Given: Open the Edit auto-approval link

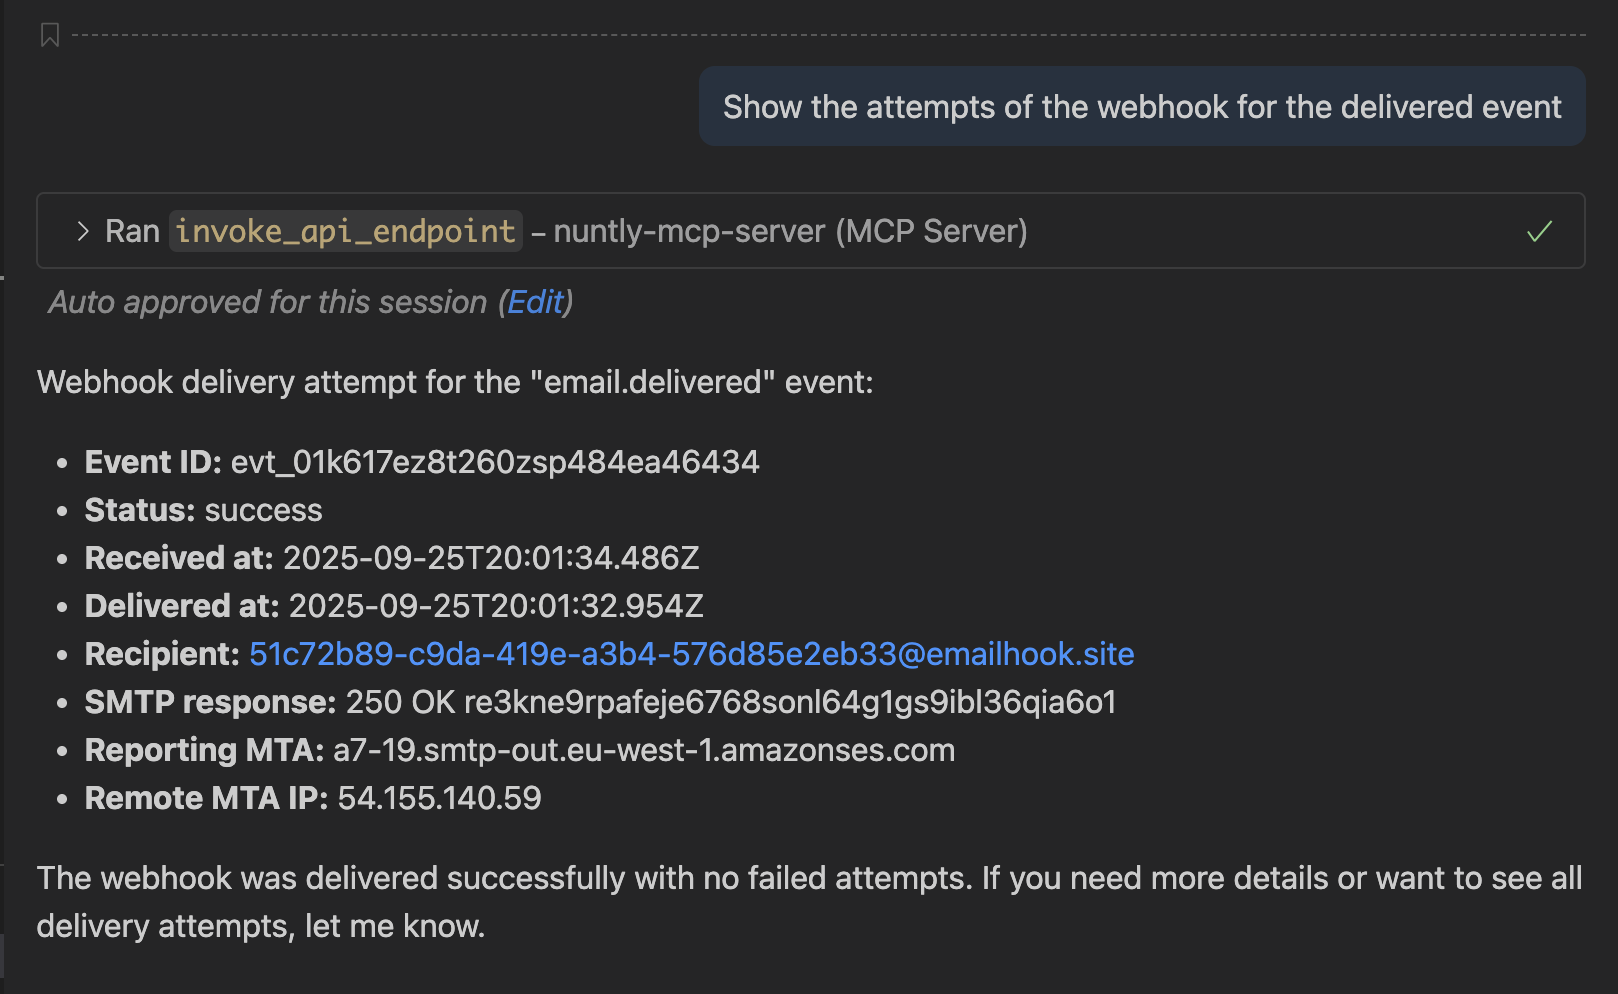Looking at the screenshot, I should point(535,302).
